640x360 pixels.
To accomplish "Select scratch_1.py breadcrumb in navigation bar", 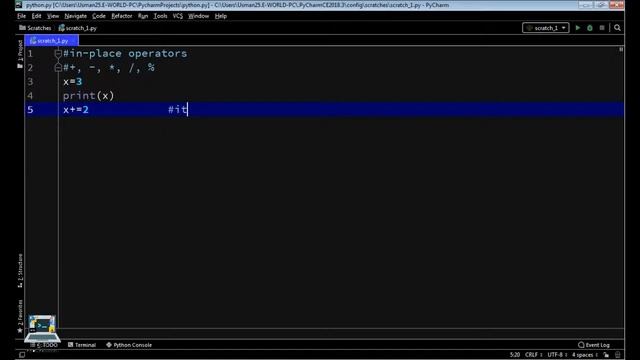I will (78, 28).
